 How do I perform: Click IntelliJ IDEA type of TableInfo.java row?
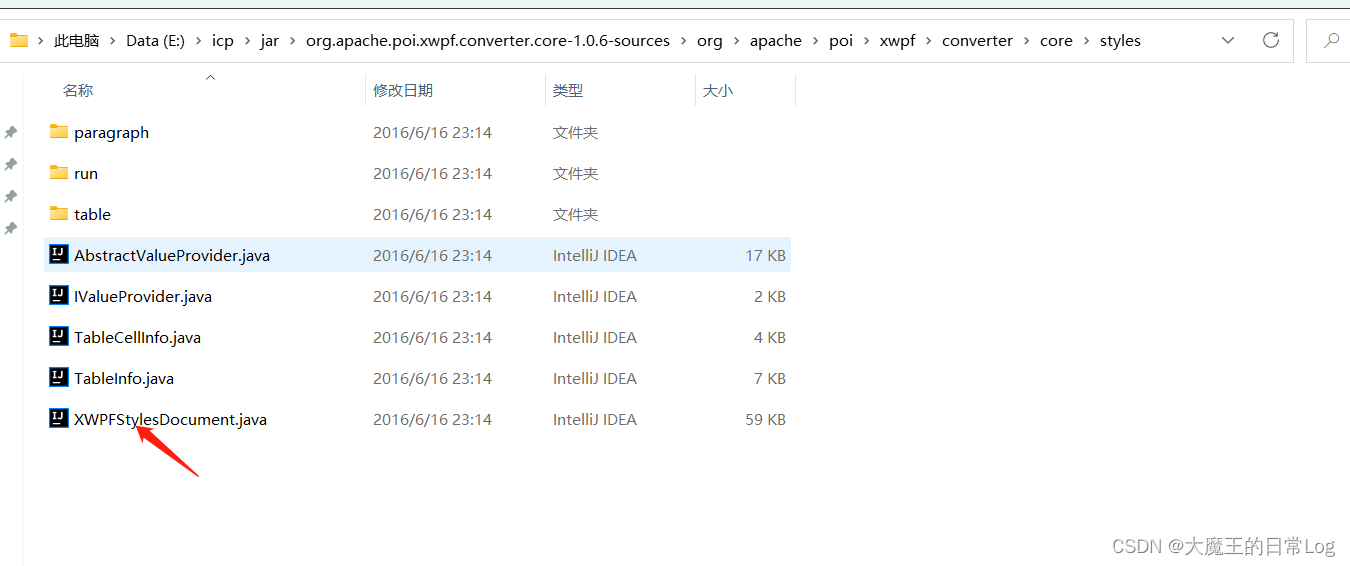coord(595,378)
